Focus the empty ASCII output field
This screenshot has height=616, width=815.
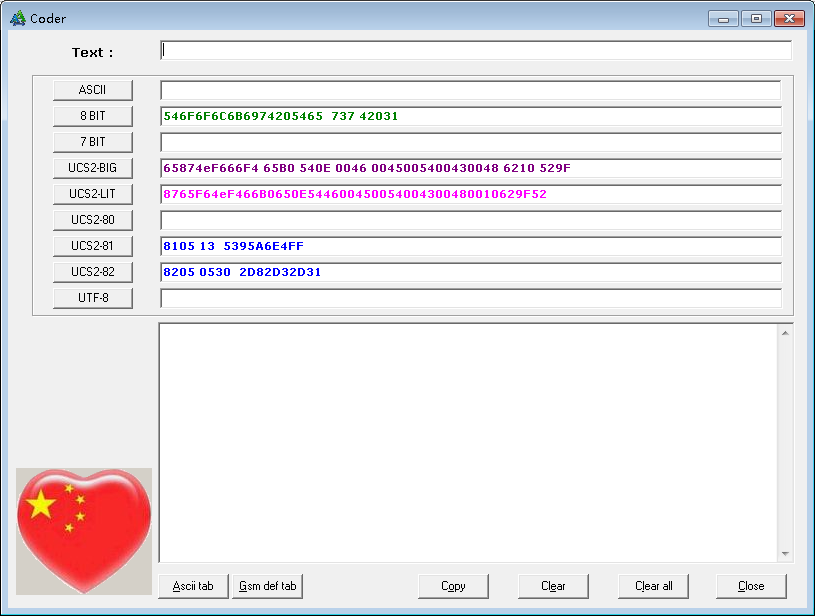pyautogui.click(x=470, y=90)
